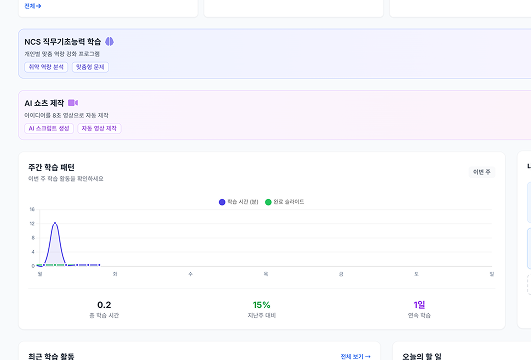
Task: Click the brain icon next to NCS 직무기초능력 학습
Action: pos(109,42)
